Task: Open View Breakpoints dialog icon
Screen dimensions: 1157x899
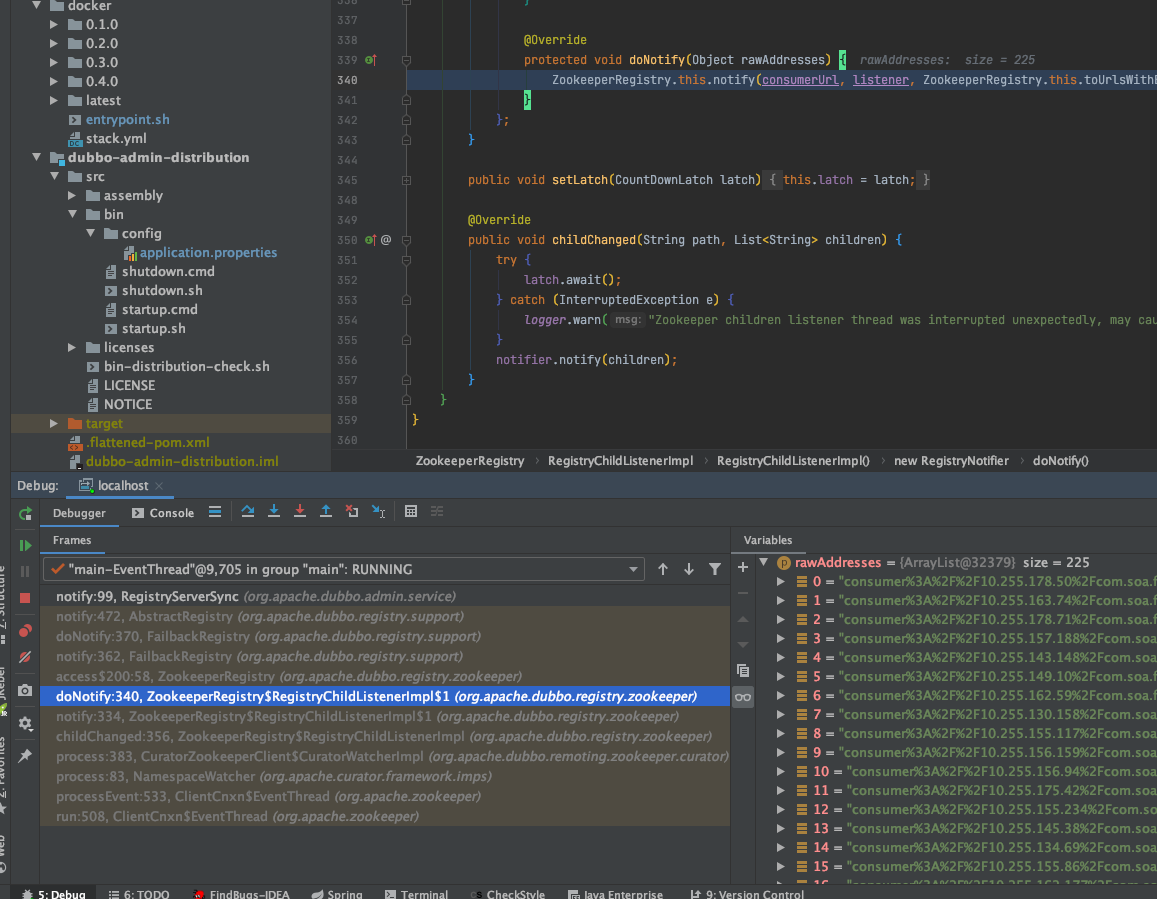Action: click(24, 632)
